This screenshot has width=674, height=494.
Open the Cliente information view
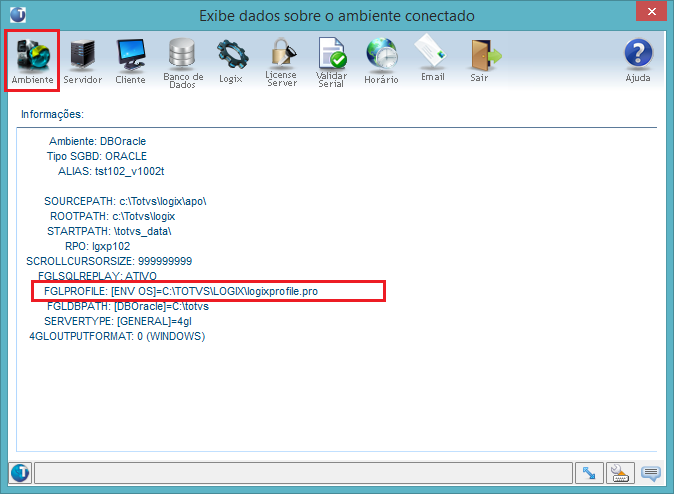click(130, 61)
